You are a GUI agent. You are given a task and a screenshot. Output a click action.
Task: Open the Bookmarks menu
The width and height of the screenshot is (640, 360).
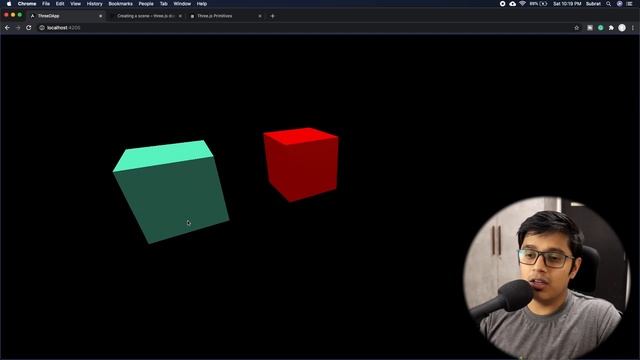point(120,4)
